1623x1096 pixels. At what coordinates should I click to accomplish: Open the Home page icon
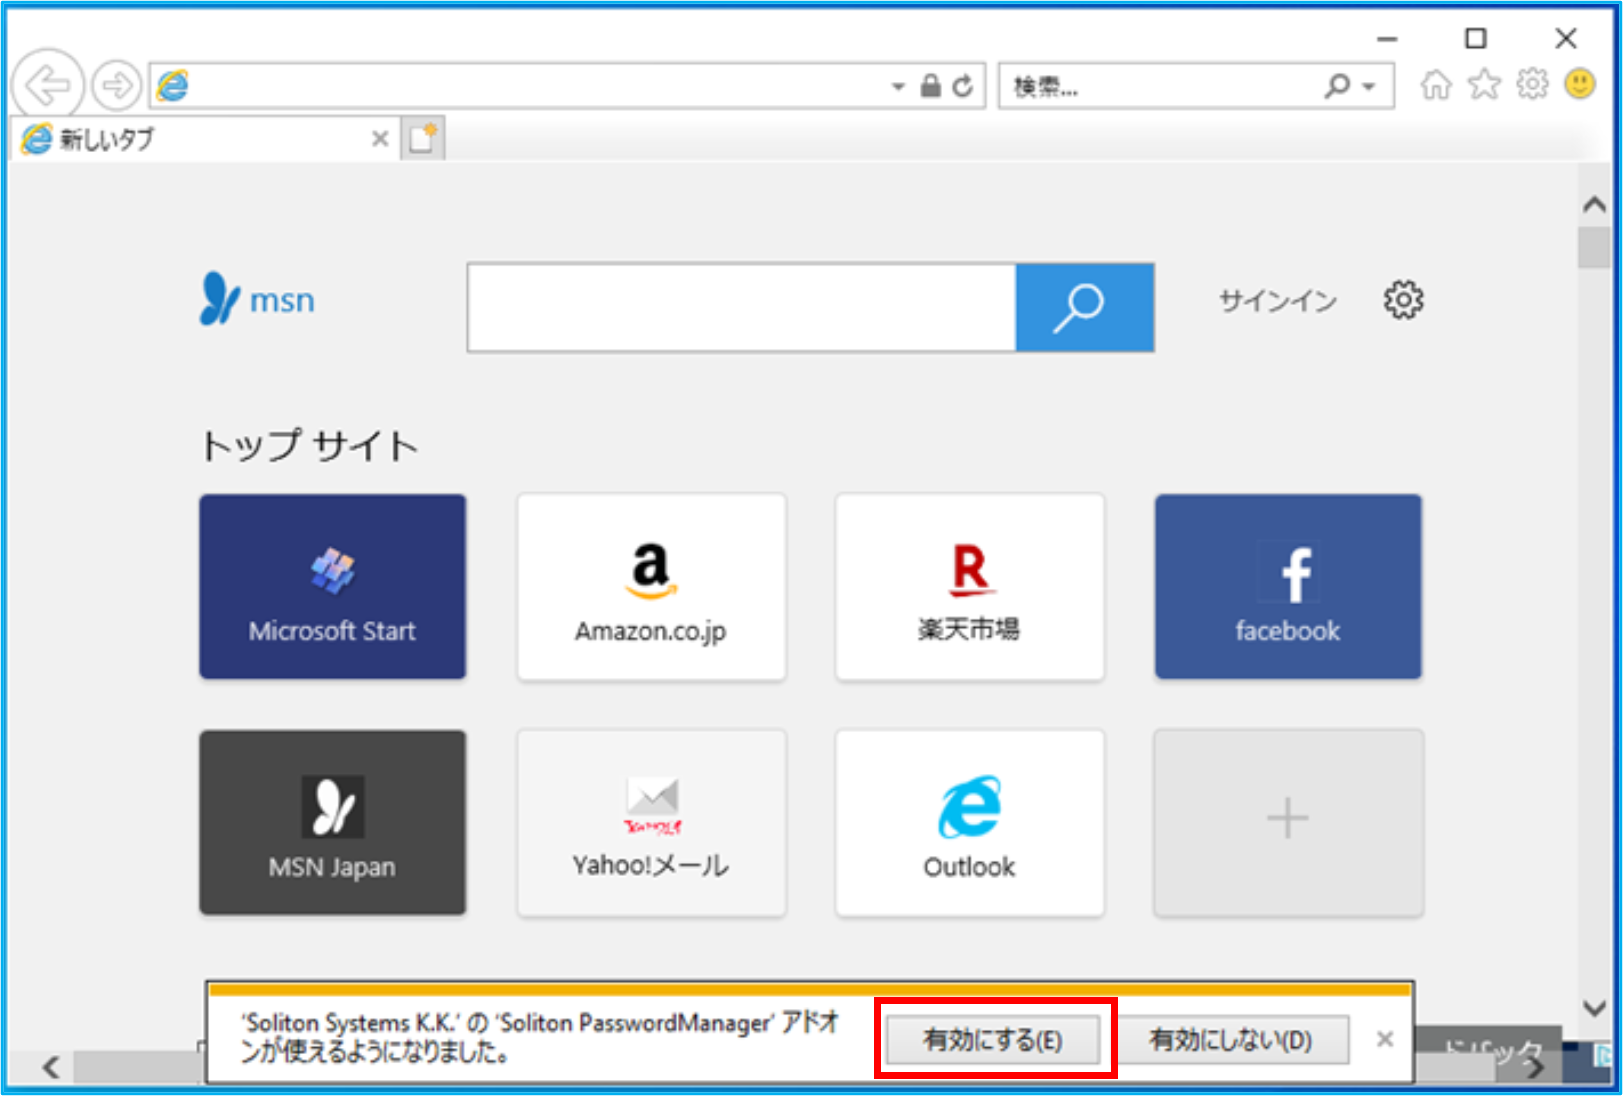[1436, 85]
